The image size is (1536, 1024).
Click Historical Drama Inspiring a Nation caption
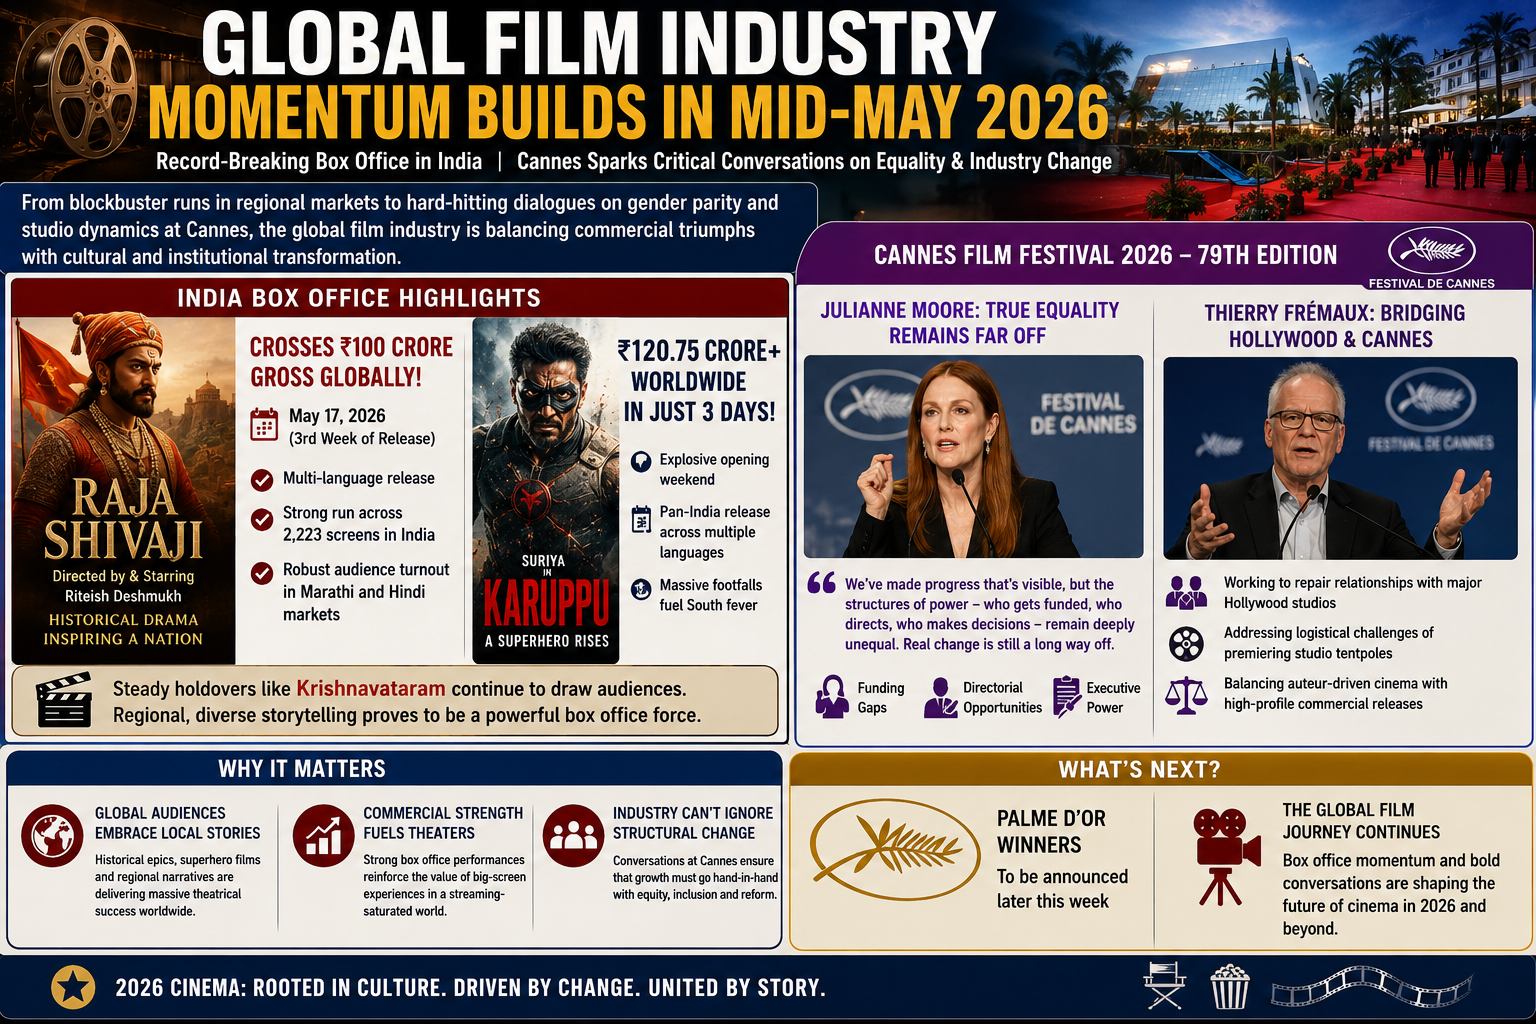tap(124, 629)
